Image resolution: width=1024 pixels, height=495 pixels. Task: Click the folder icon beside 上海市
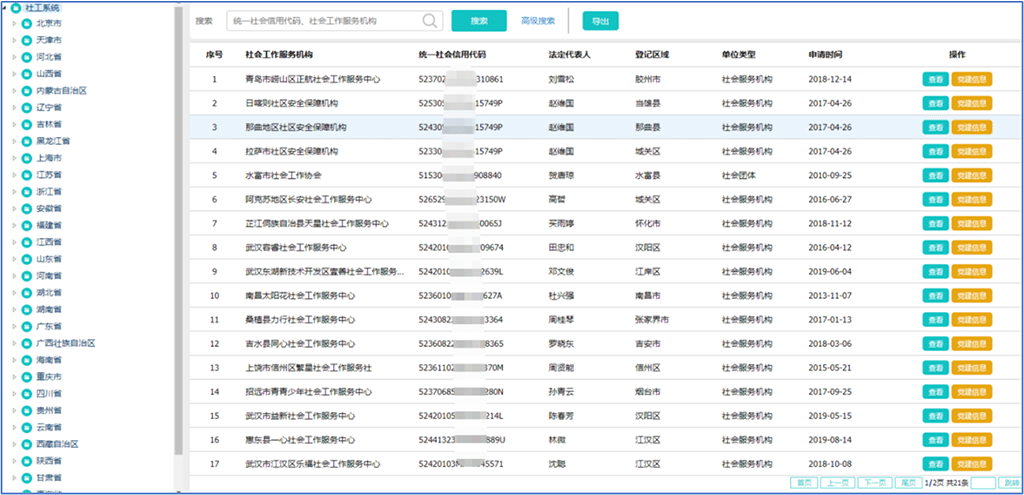tap(27, 158)
